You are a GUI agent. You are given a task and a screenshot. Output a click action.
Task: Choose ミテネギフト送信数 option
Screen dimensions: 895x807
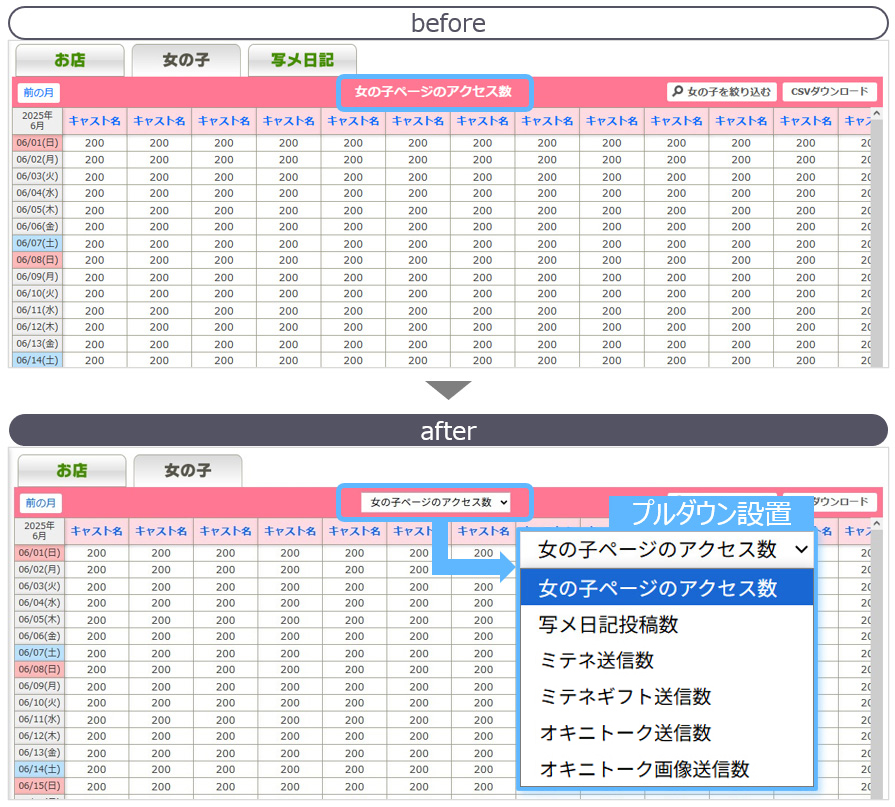(625, 697)
